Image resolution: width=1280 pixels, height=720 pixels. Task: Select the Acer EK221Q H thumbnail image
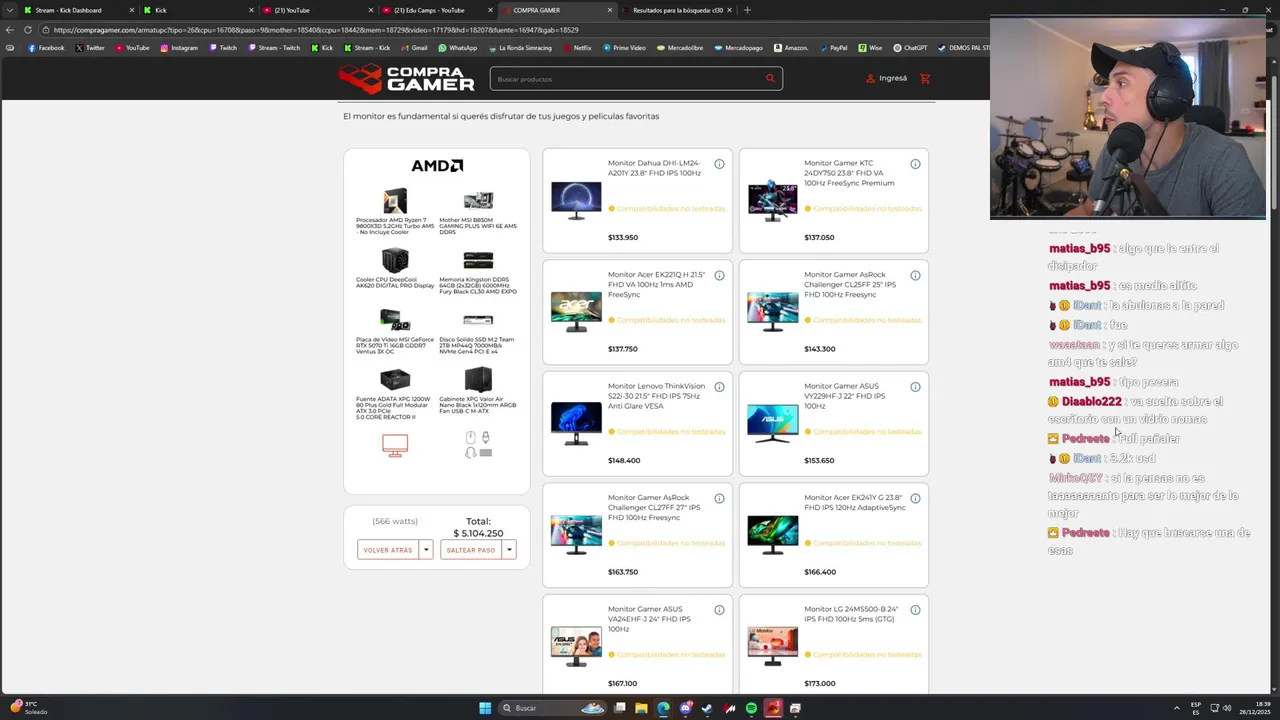coord(576,312)
